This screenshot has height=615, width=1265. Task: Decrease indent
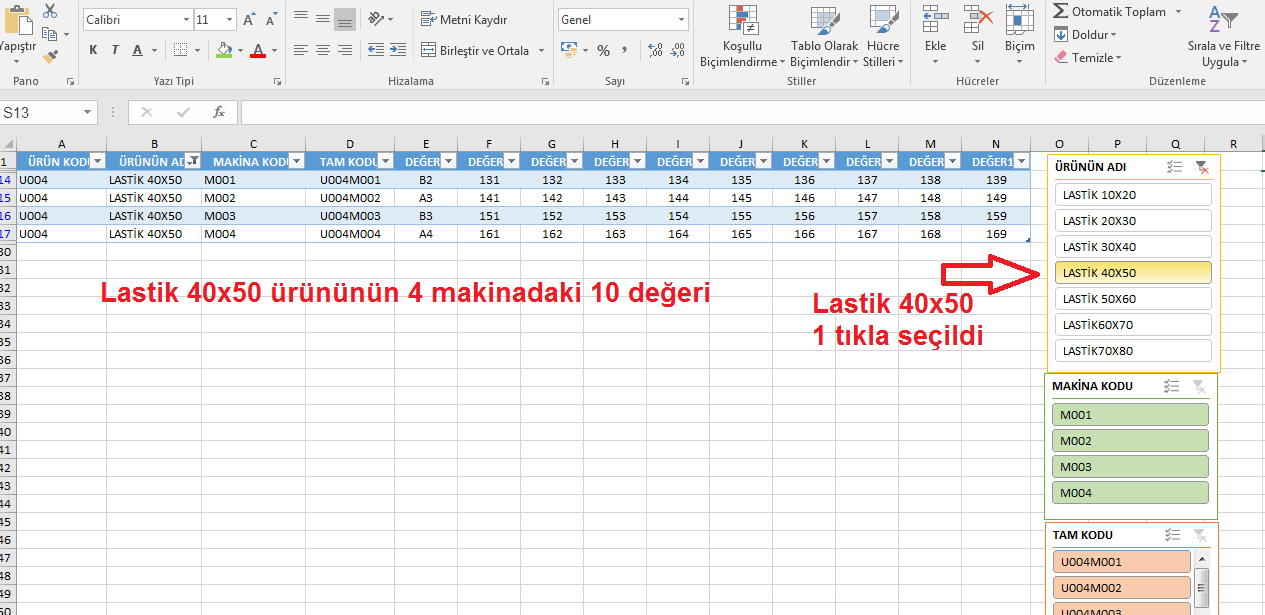click(376, 50)
